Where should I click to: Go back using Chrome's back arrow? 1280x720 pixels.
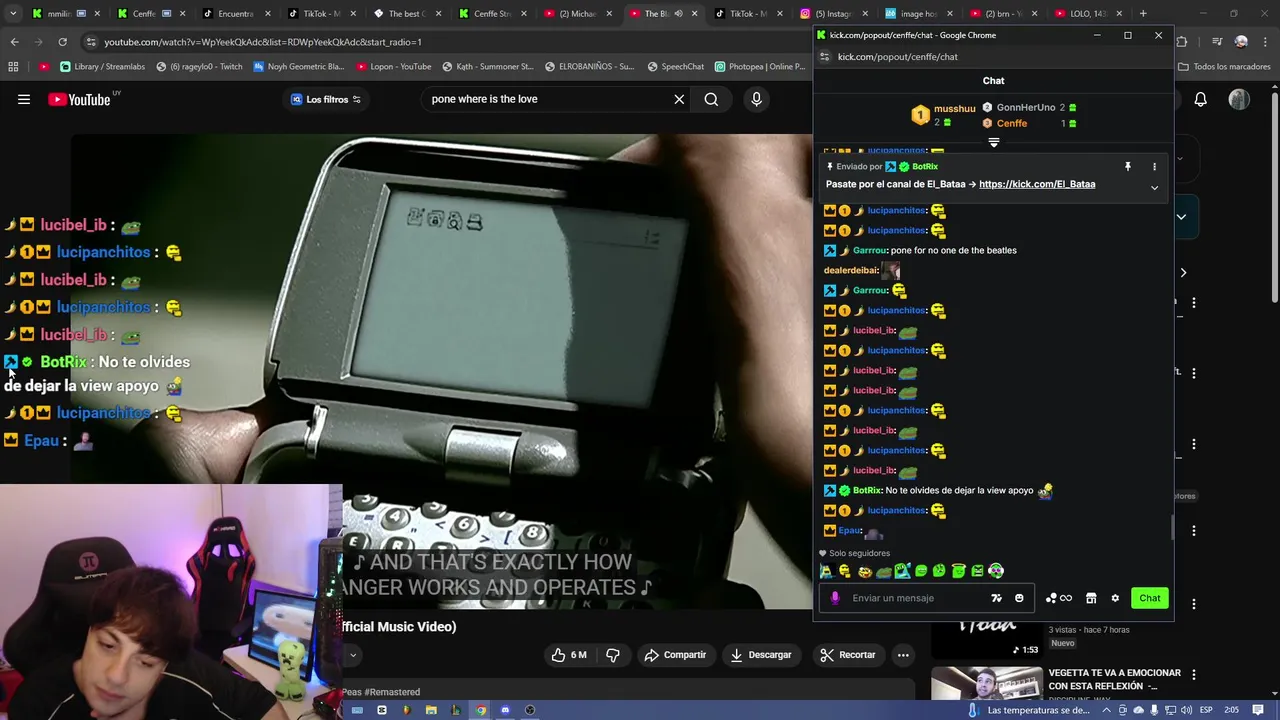click(14, 42)
